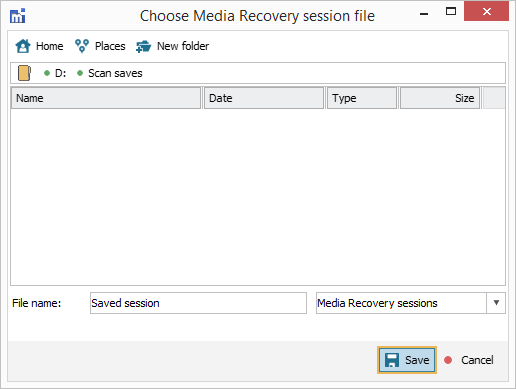The height and width of the screenshot is (389, 516).
Task: Open Places via the pin markers icon
Action: (x=82, y=46)
